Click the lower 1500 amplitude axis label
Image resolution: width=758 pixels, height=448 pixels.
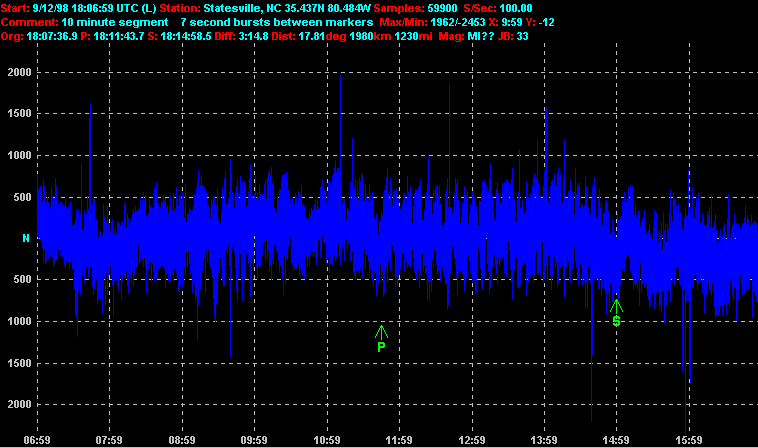click(19, 363)
